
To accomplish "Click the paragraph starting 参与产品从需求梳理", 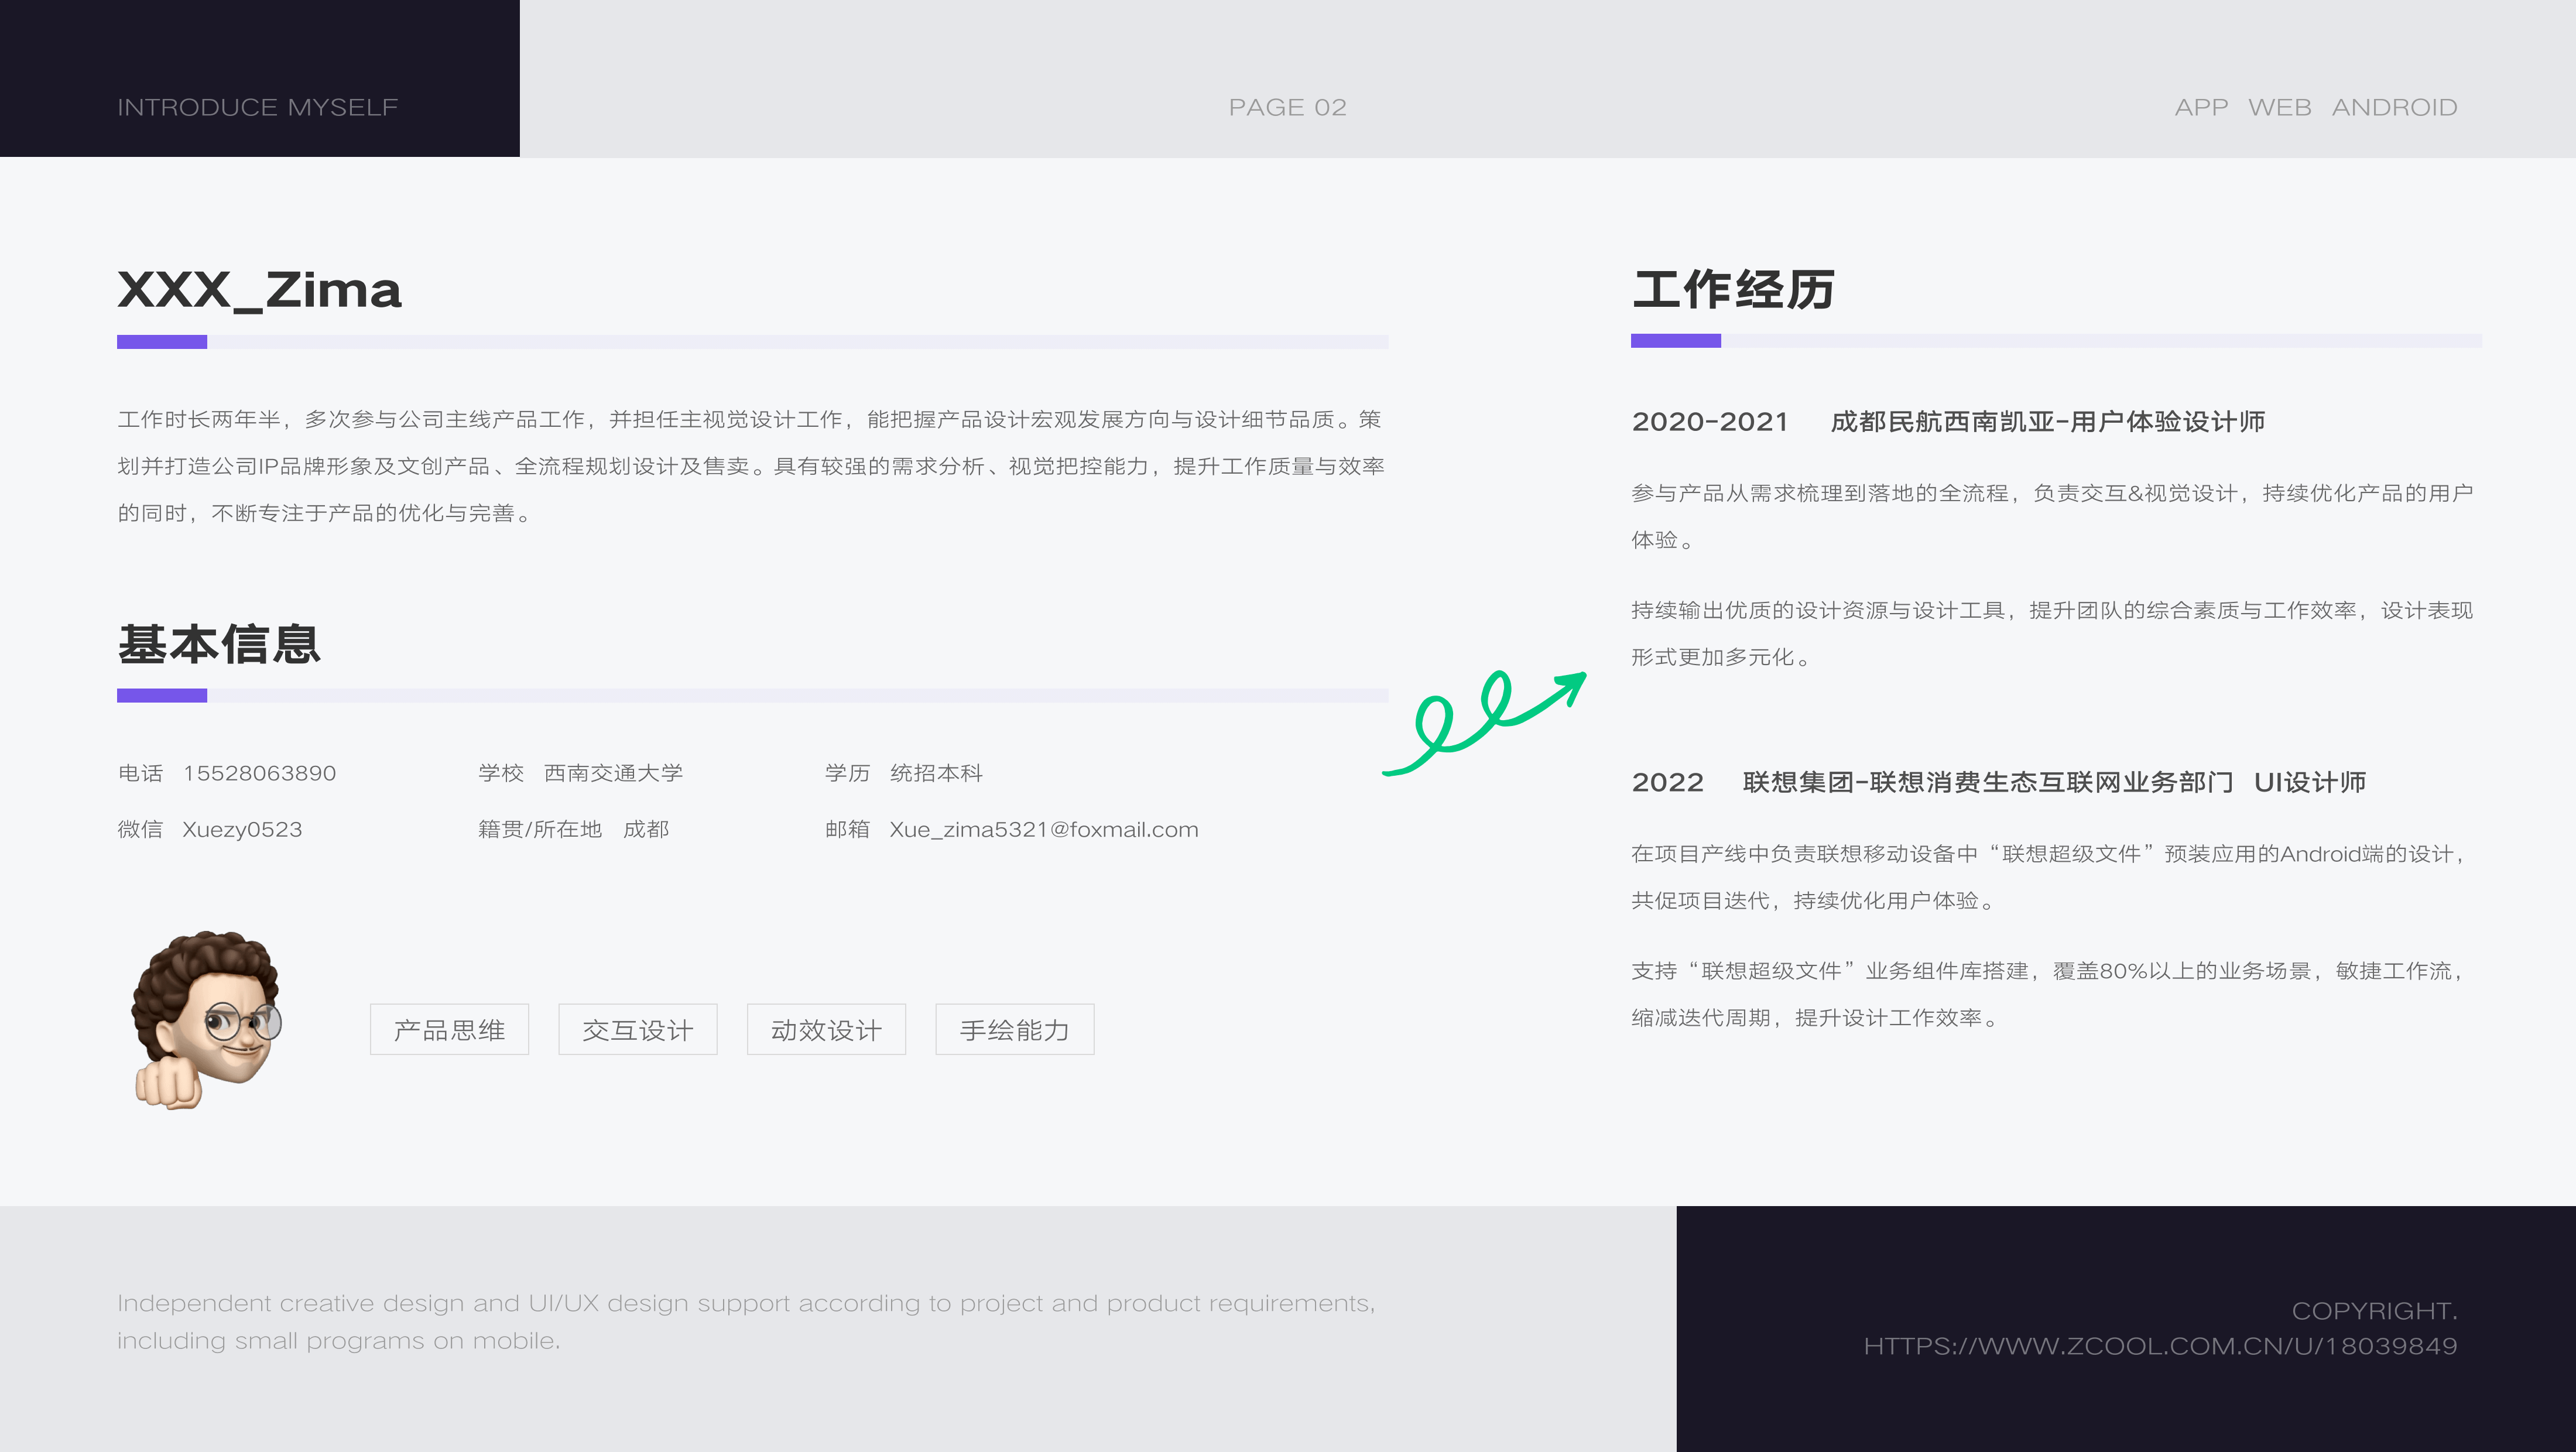I will [2052, 516].
